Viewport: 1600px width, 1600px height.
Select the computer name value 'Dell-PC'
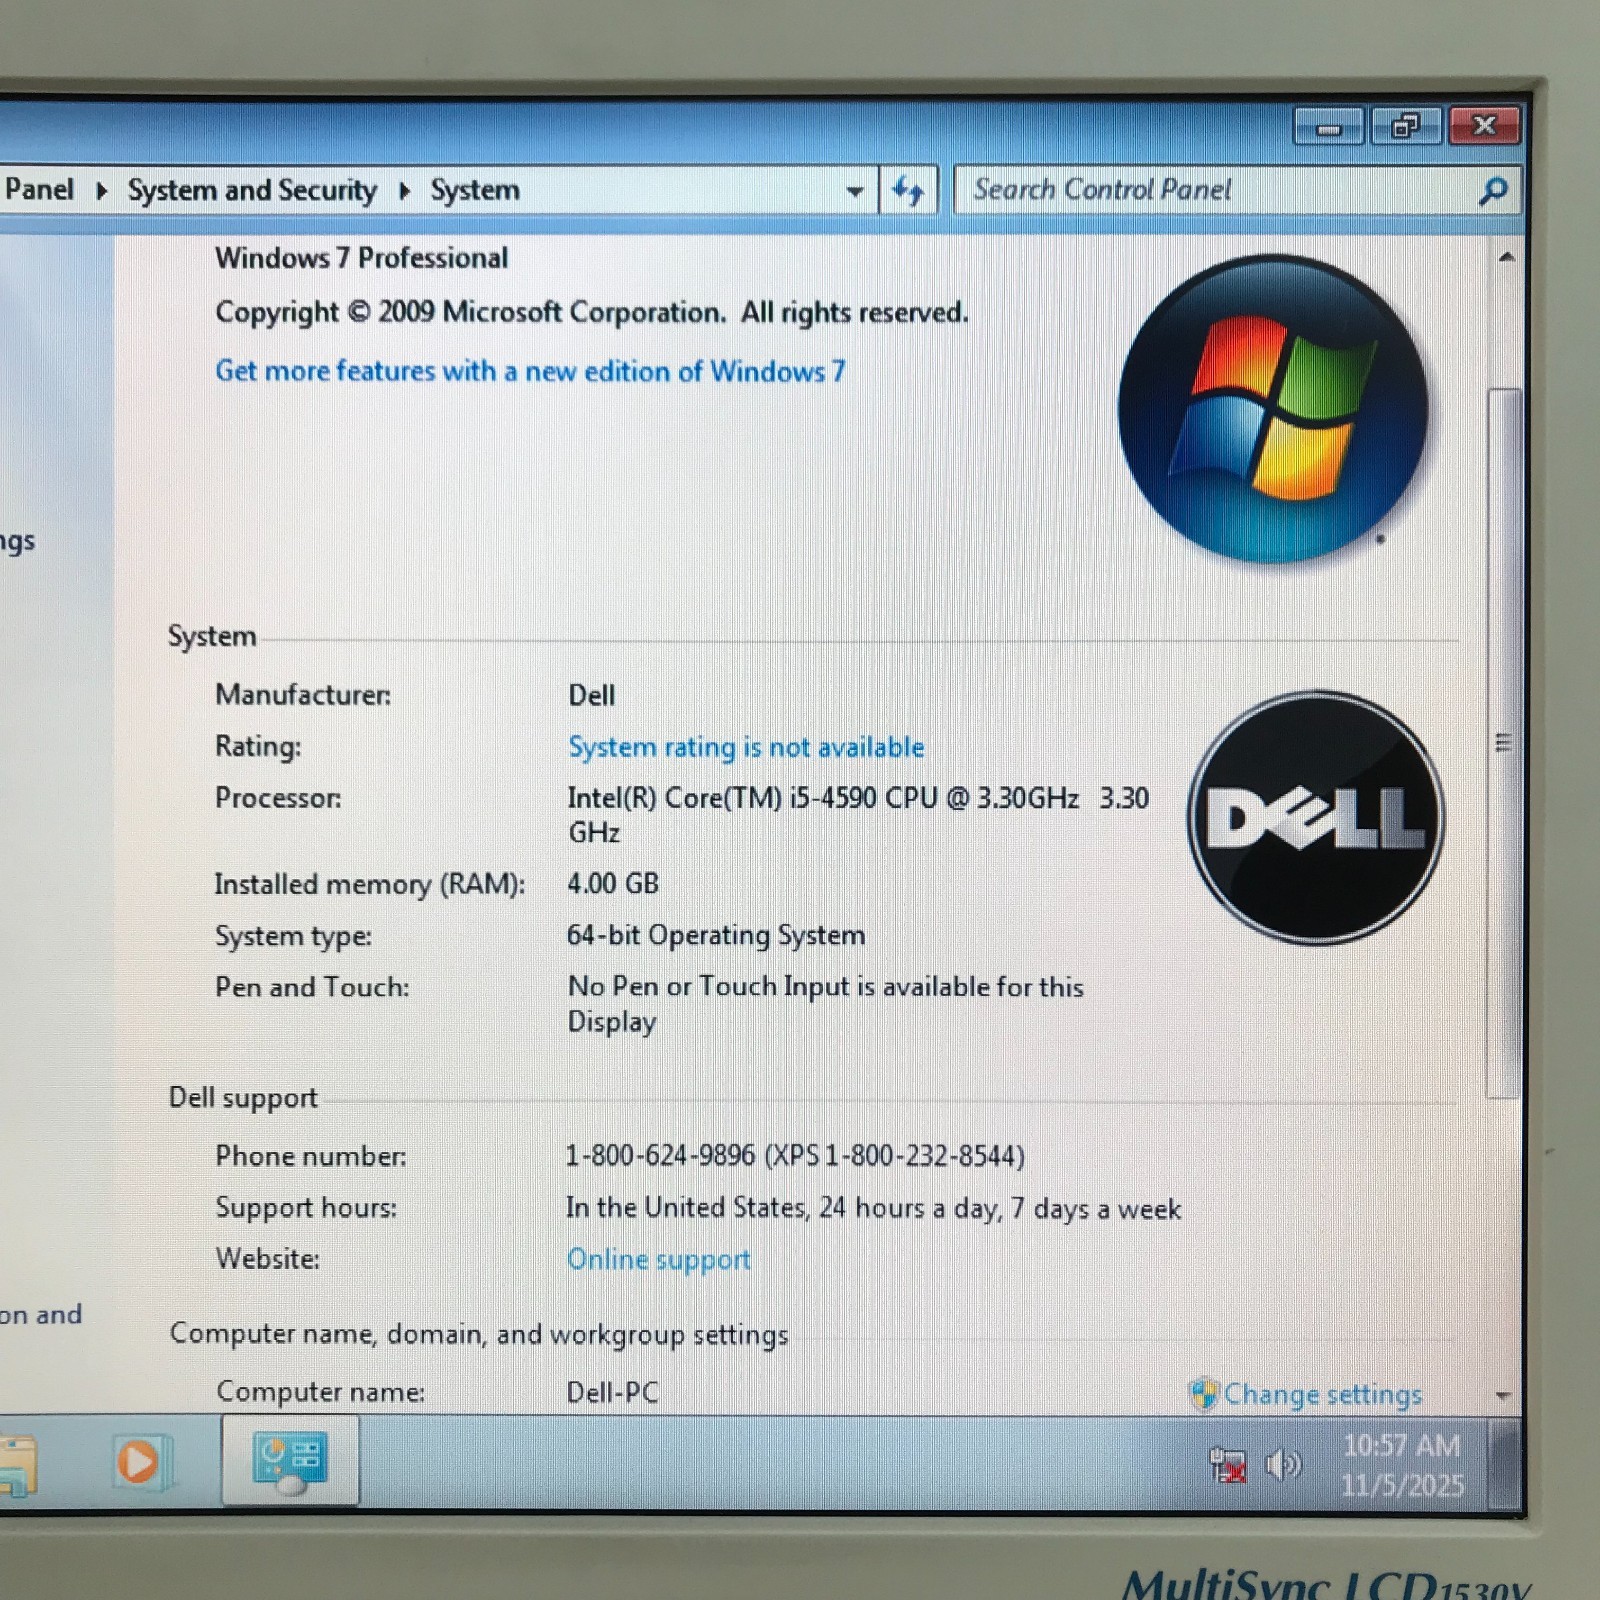(612, 1392)
